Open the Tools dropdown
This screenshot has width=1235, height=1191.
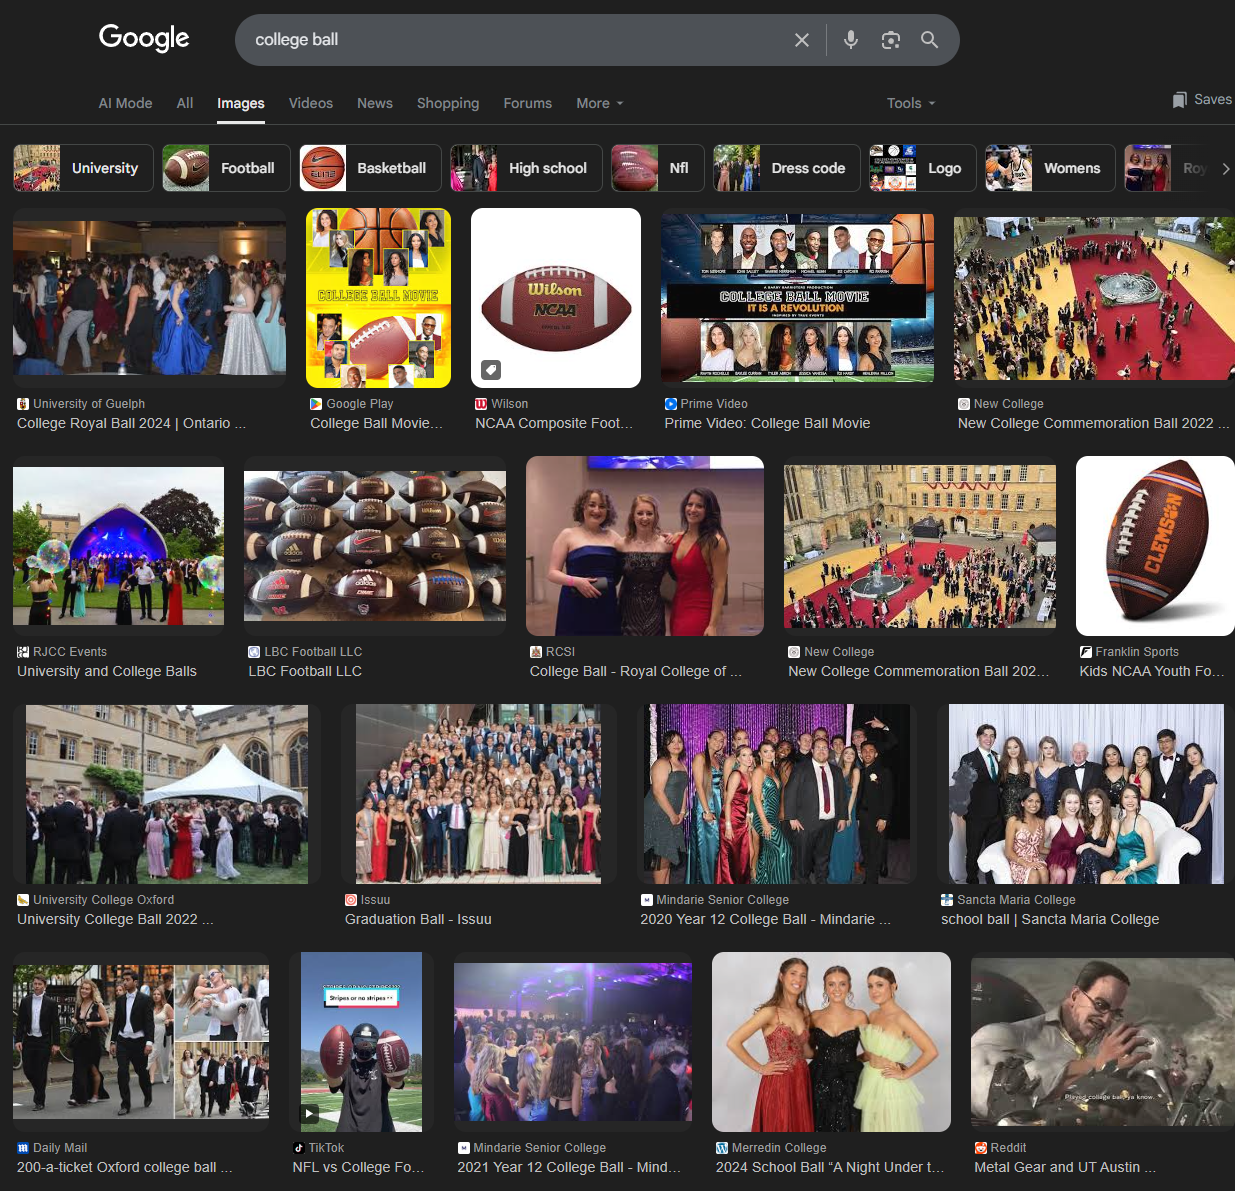point(911,103)
